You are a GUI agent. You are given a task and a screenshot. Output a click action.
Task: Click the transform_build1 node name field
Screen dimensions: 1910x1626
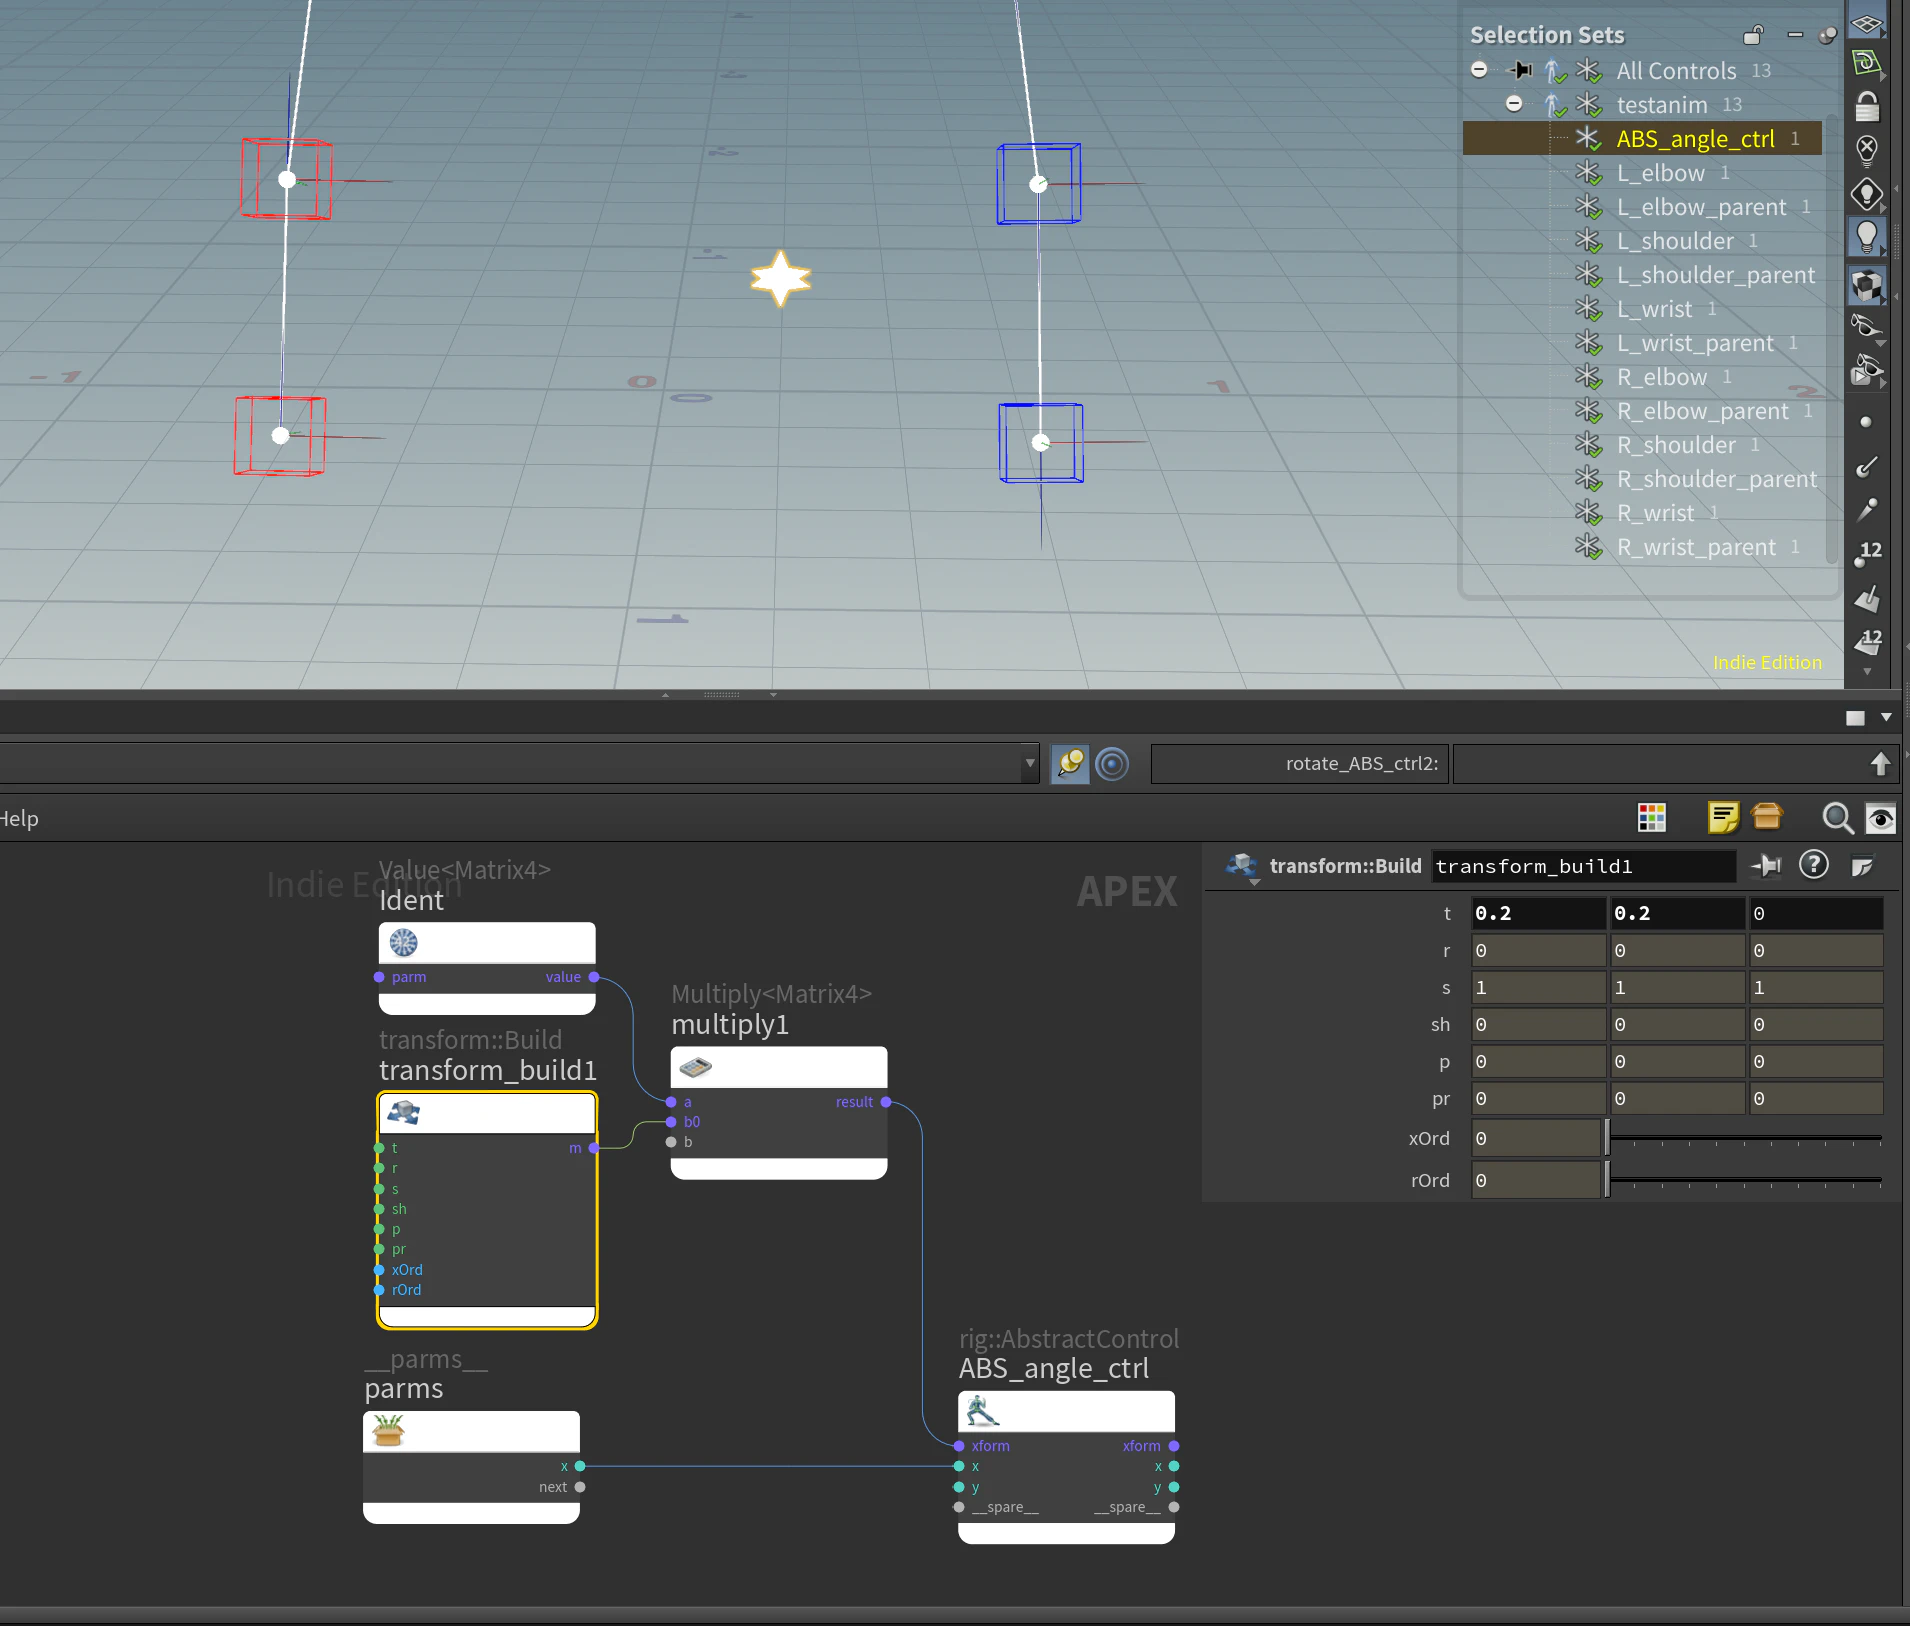pos(1583,866)
